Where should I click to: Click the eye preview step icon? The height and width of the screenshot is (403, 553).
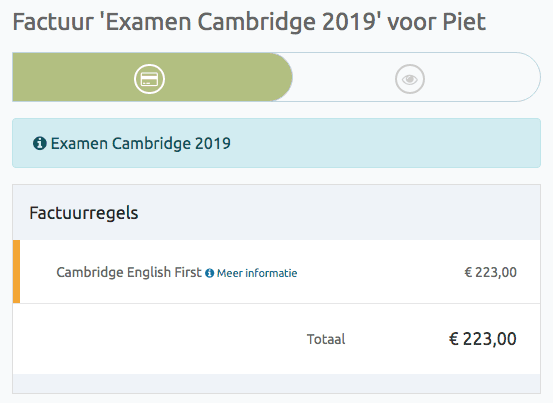tap(410, 79)
